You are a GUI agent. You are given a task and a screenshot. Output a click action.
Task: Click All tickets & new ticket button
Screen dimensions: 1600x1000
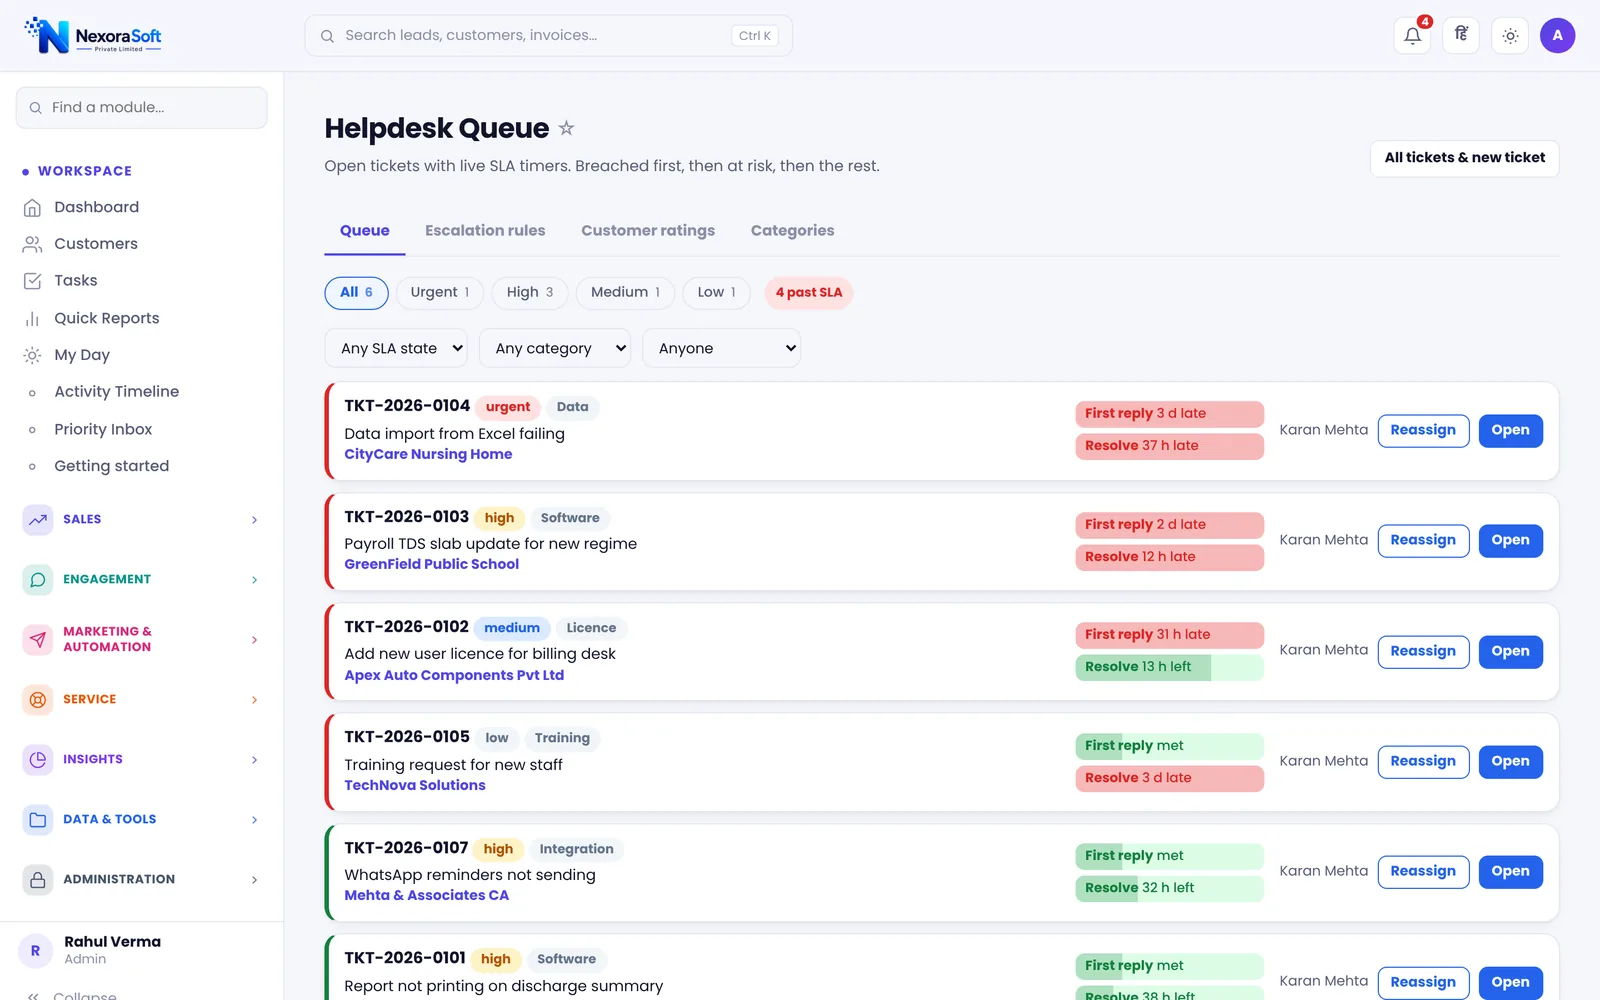1464,158
